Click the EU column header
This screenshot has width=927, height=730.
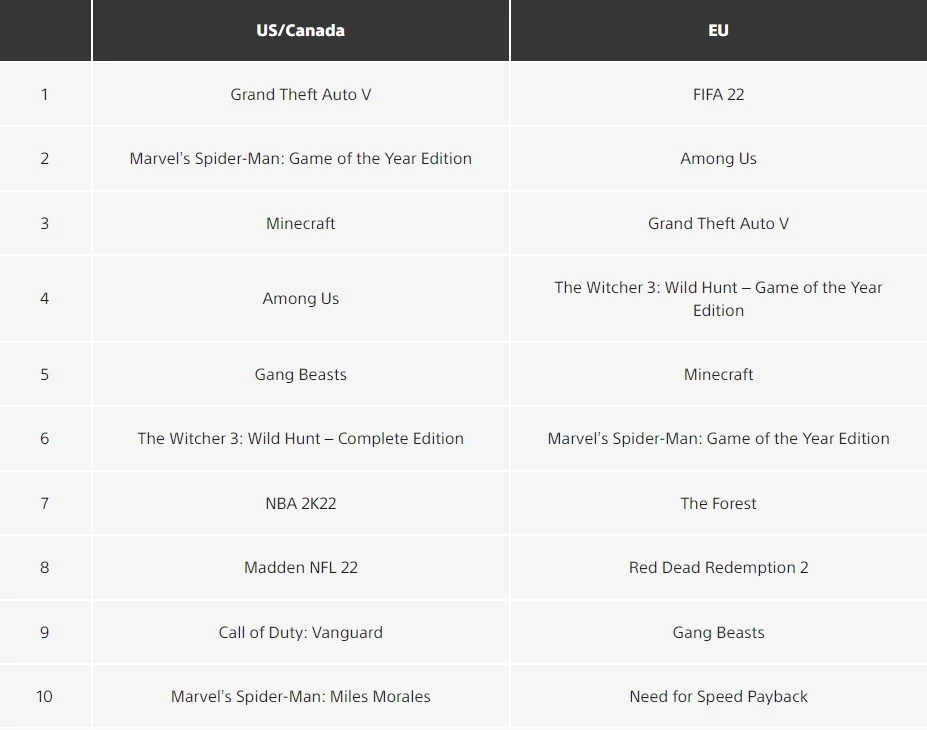point(718,30)
